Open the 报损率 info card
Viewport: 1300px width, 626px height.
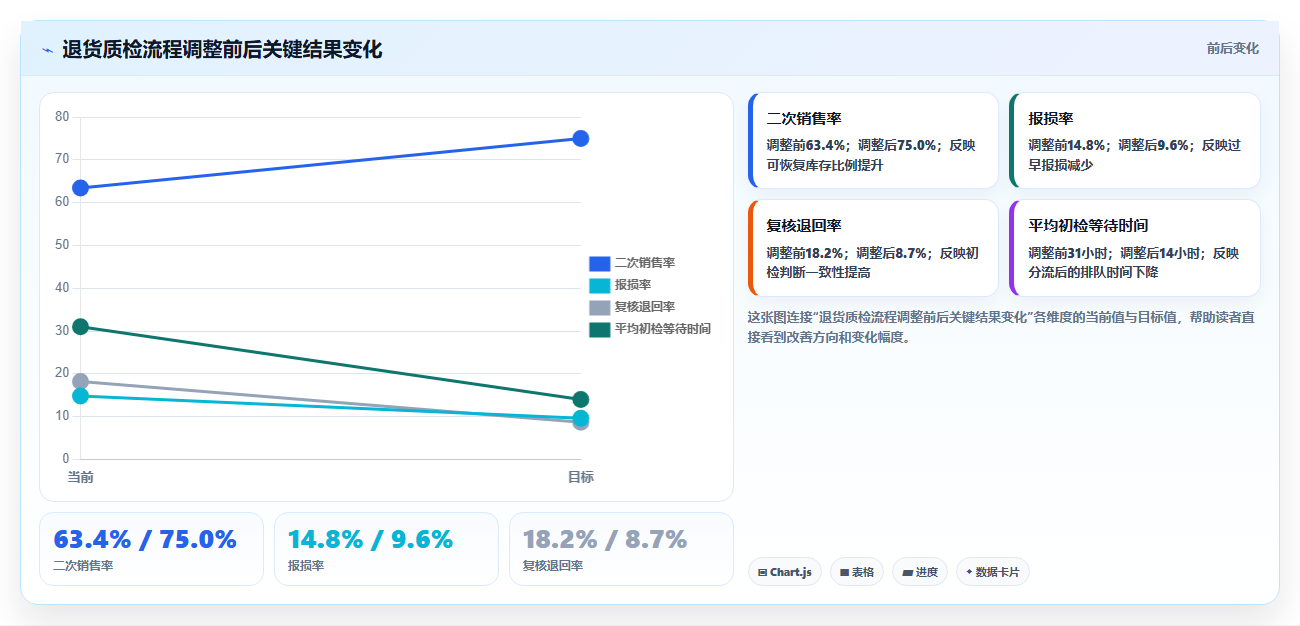1135,141
